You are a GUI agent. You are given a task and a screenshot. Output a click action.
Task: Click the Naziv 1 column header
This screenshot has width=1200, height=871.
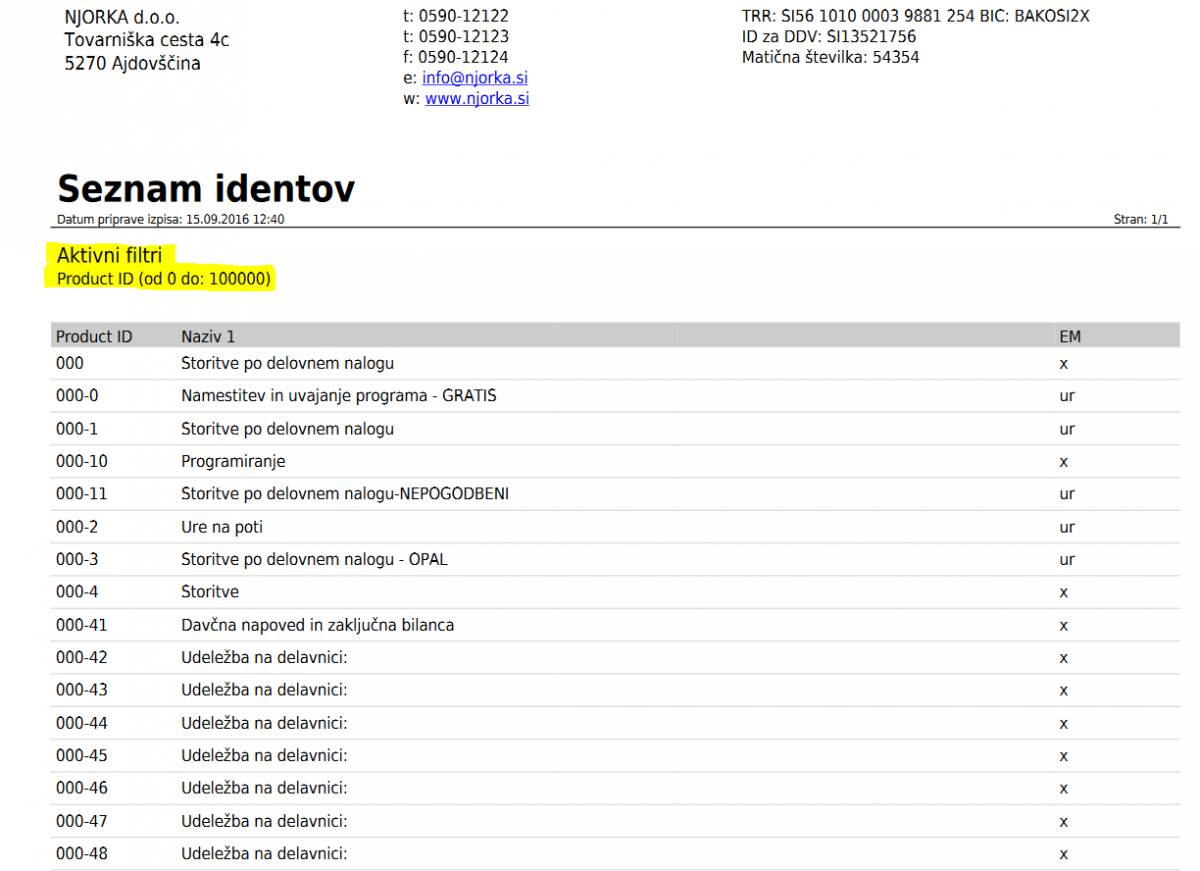click(208, 337)
